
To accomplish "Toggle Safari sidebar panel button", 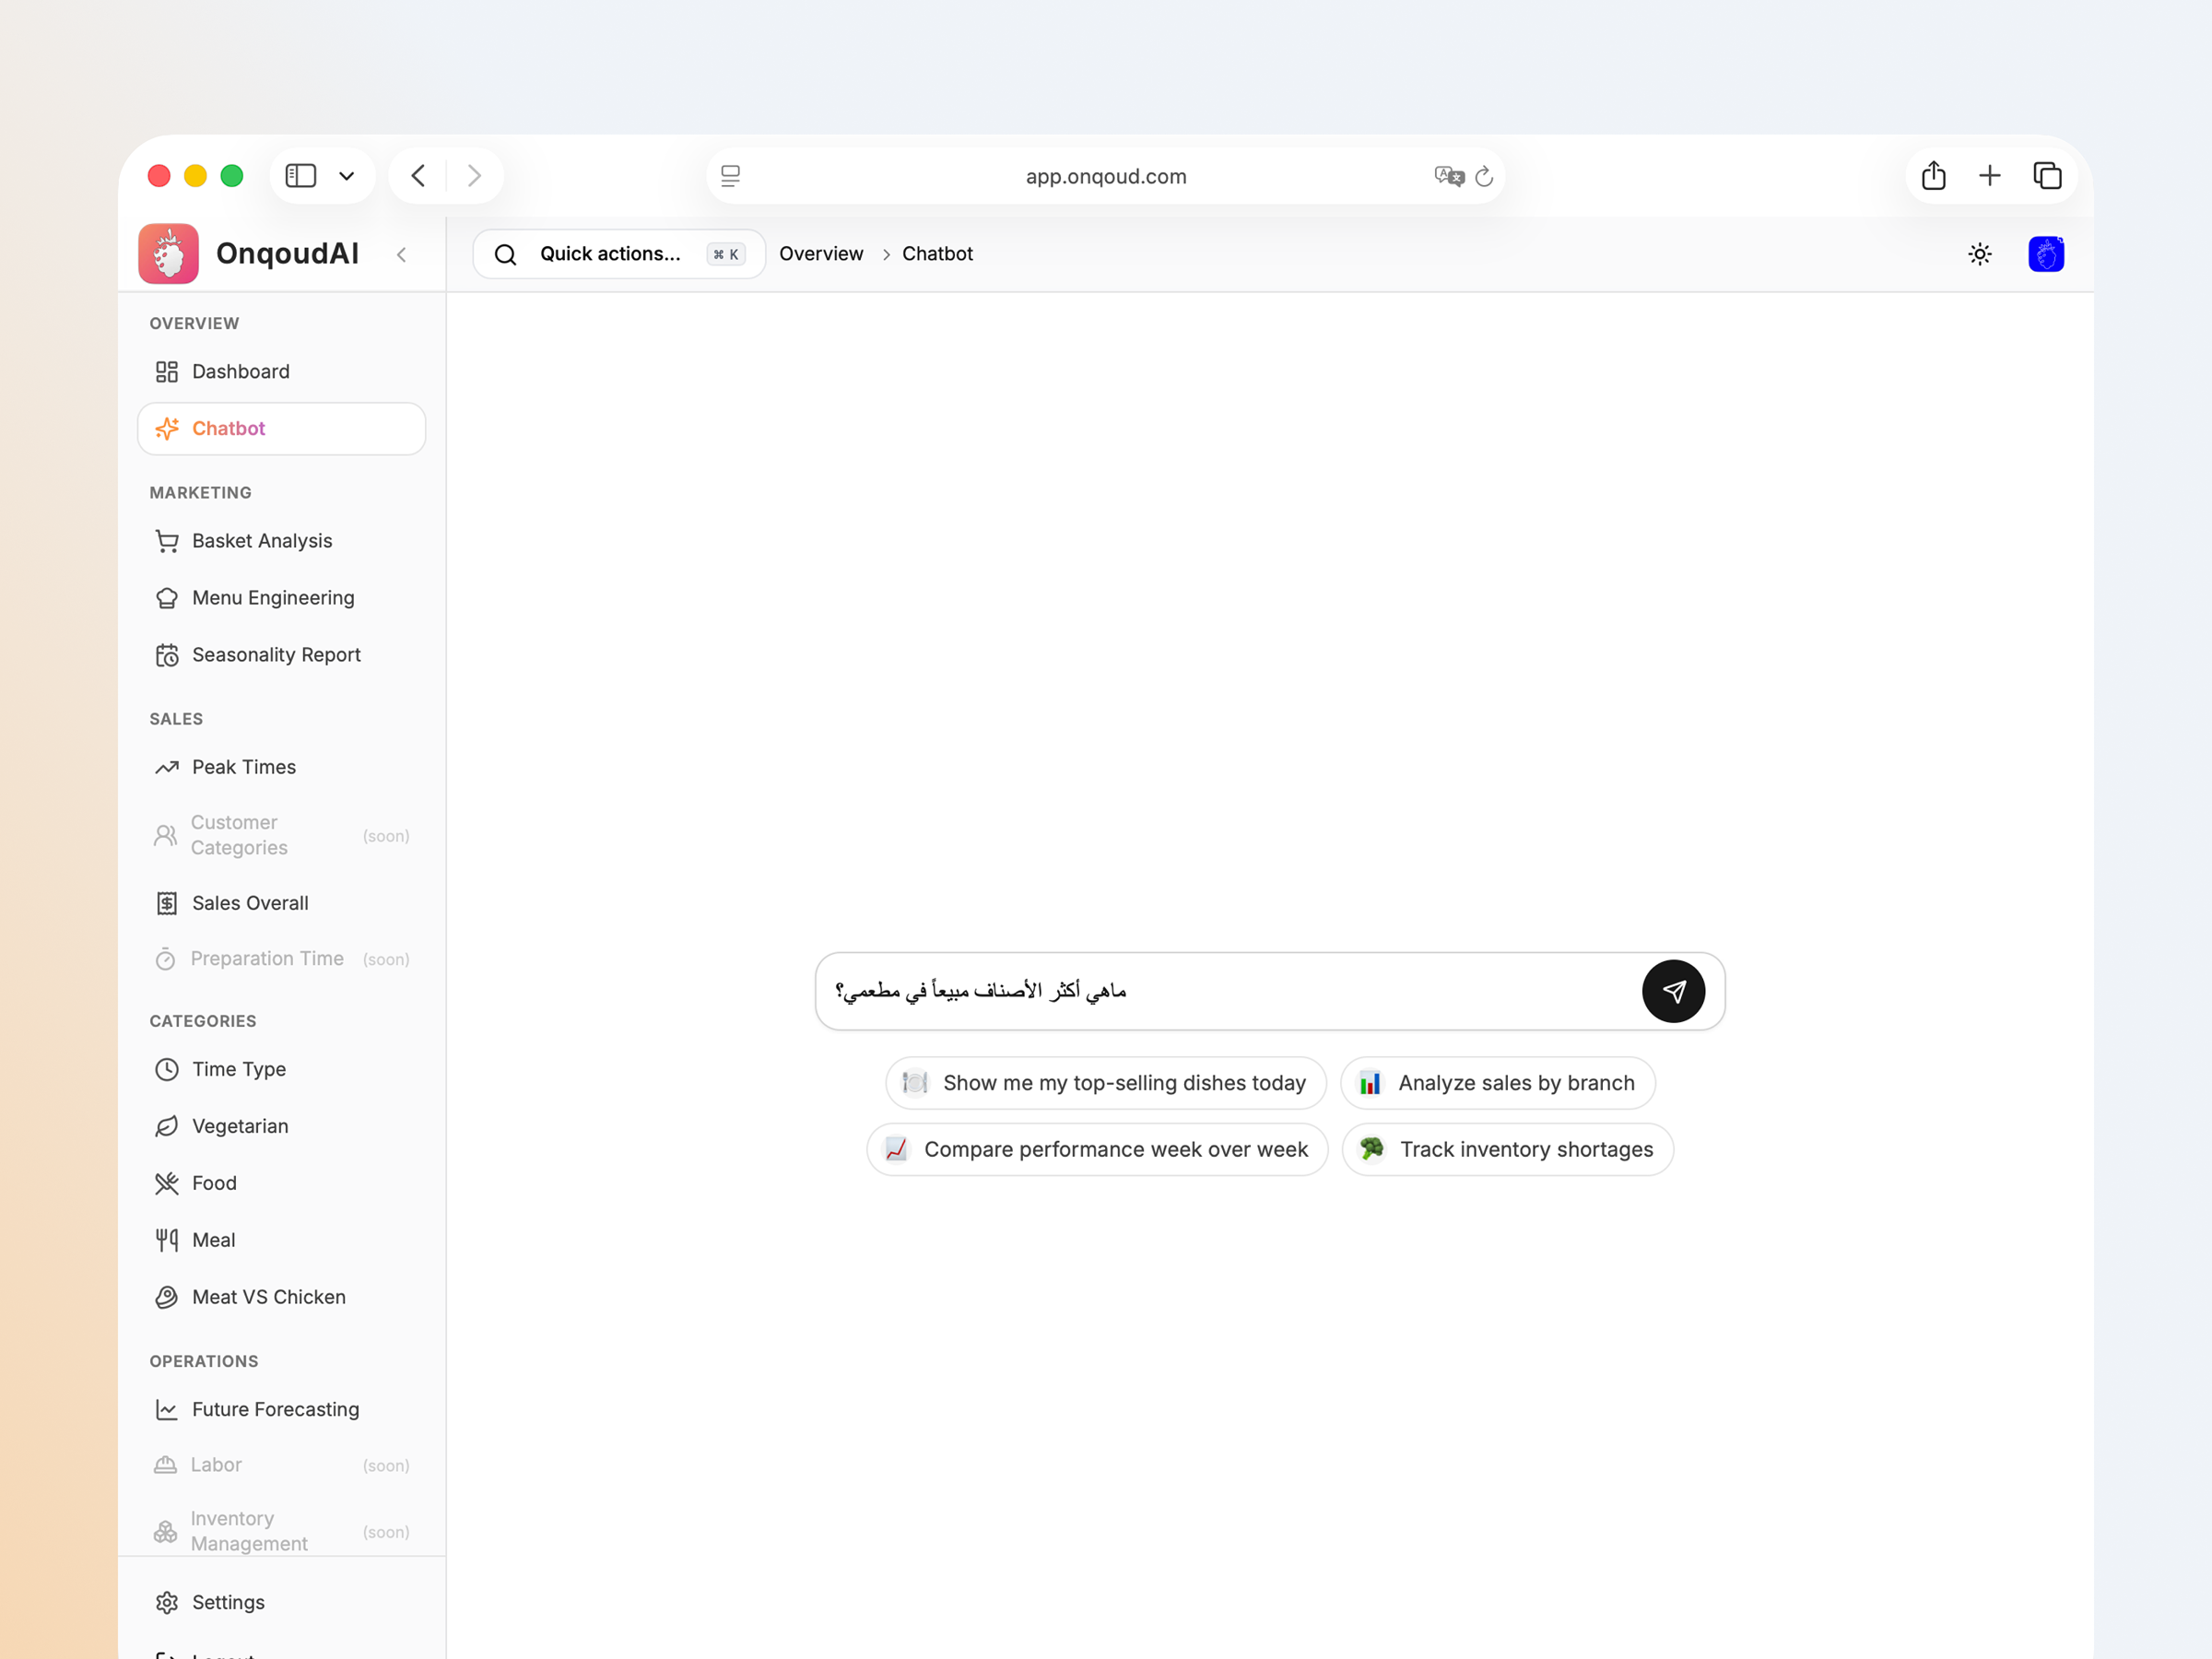I will point(301,176).
